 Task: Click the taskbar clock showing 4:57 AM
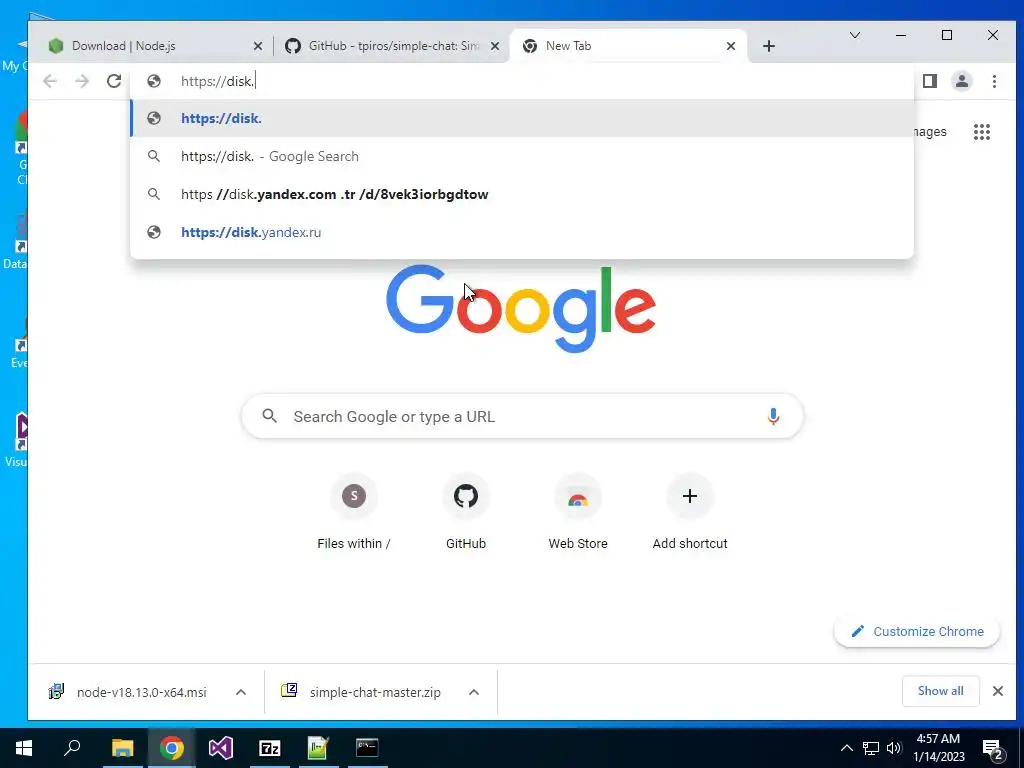[938, 748]
